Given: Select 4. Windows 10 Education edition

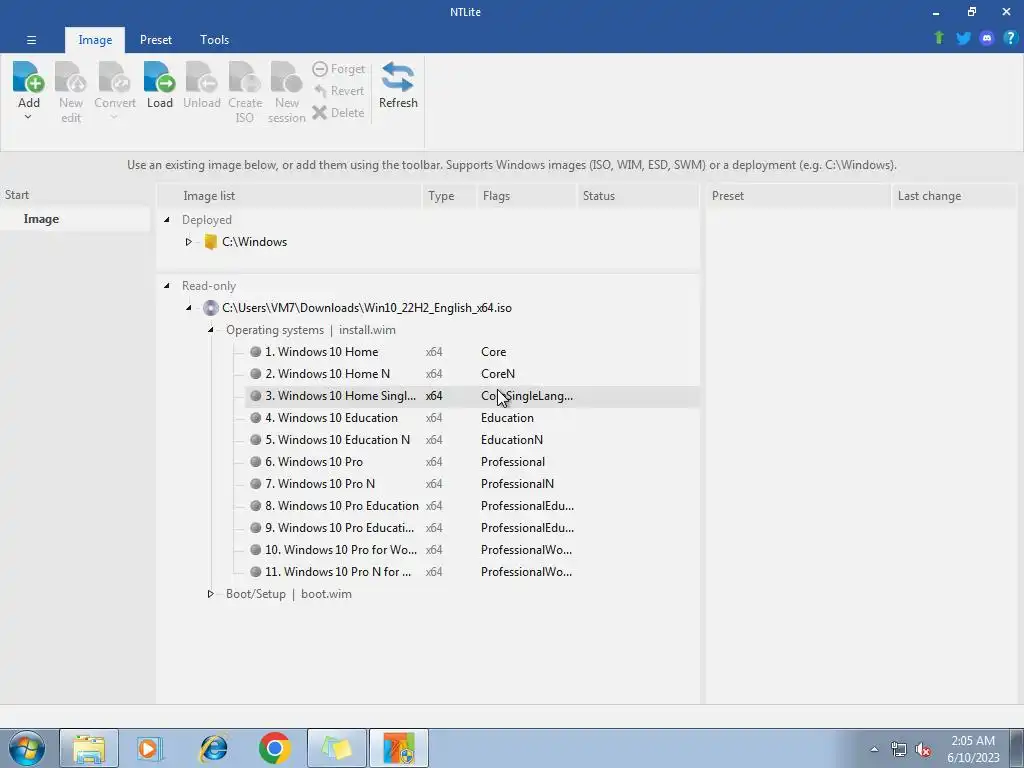Looking at the screenshot, I should coord(472,417).
